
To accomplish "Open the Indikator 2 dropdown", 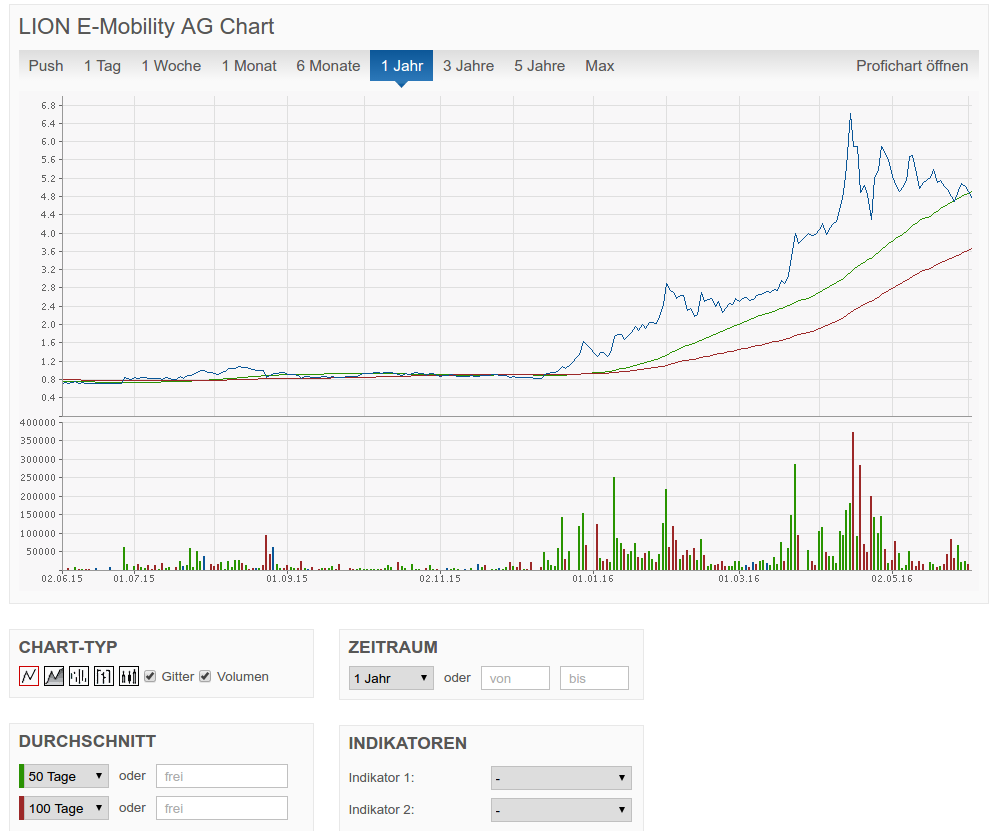I will point(560,809).
